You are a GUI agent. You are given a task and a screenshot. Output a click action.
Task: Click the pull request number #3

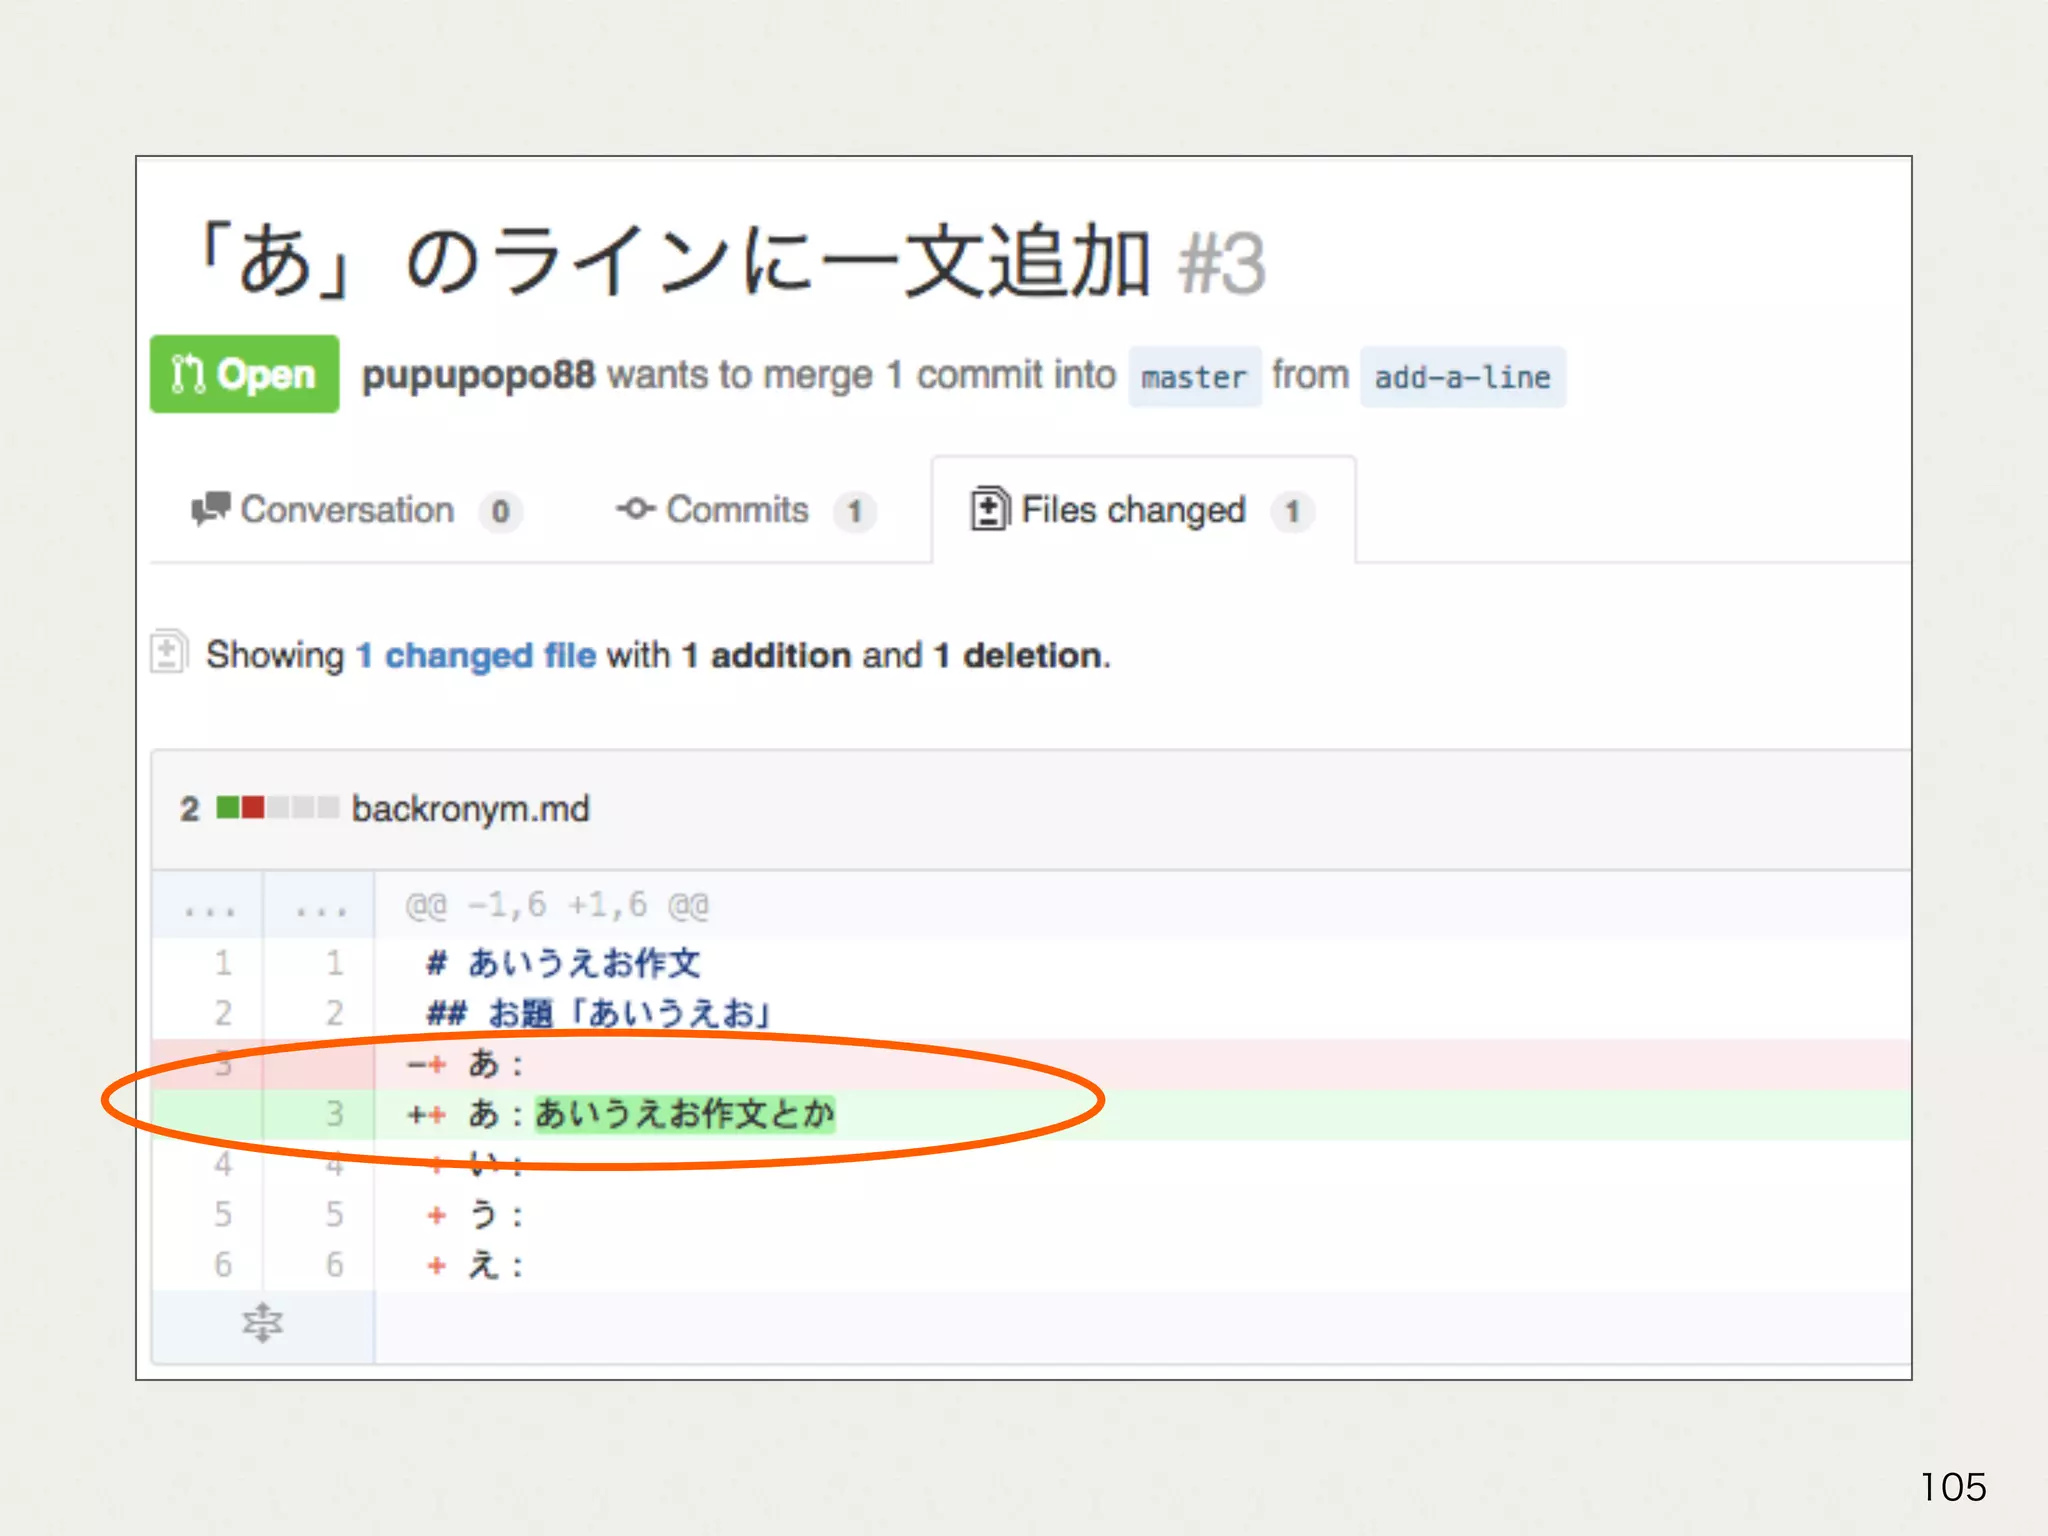pos(1222,264)
